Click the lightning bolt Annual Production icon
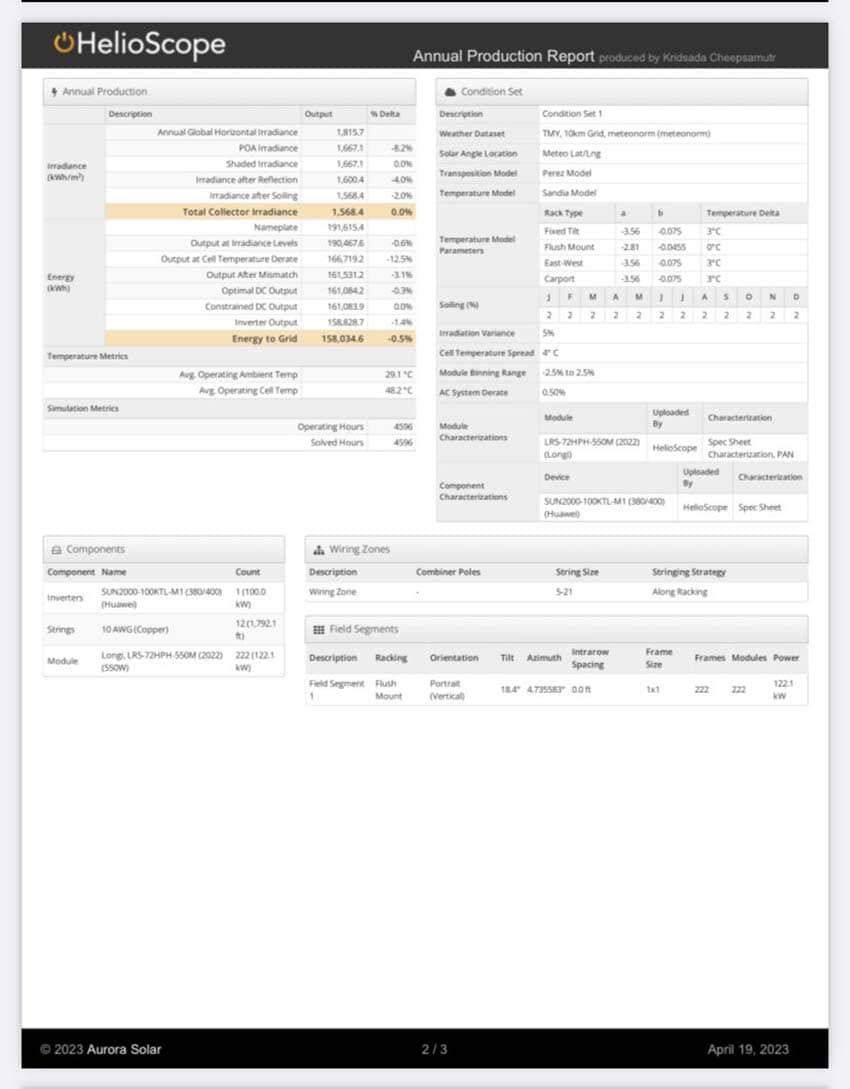Viewport: 850px width, 1089px height. point(54,92)
